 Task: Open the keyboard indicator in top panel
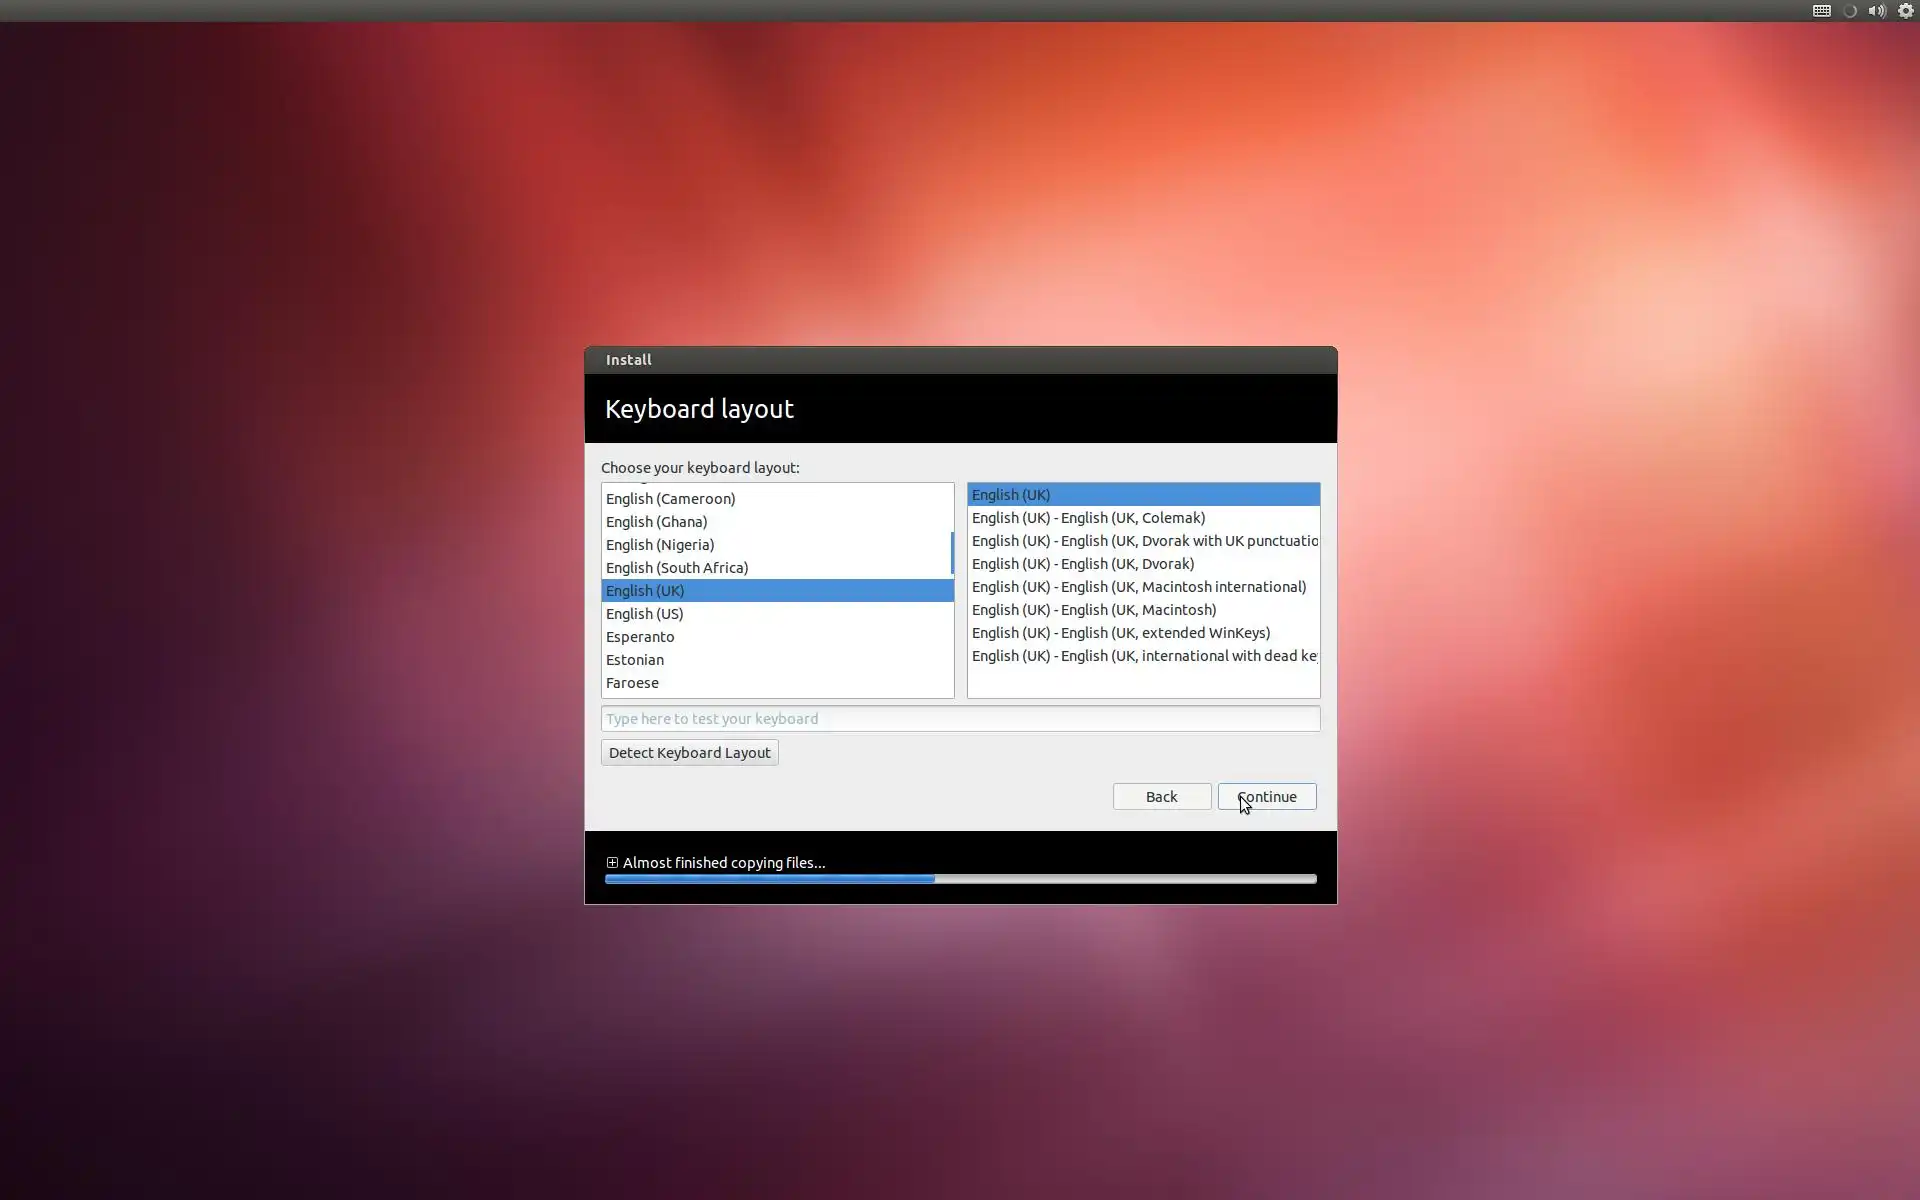click(1821, 11)
